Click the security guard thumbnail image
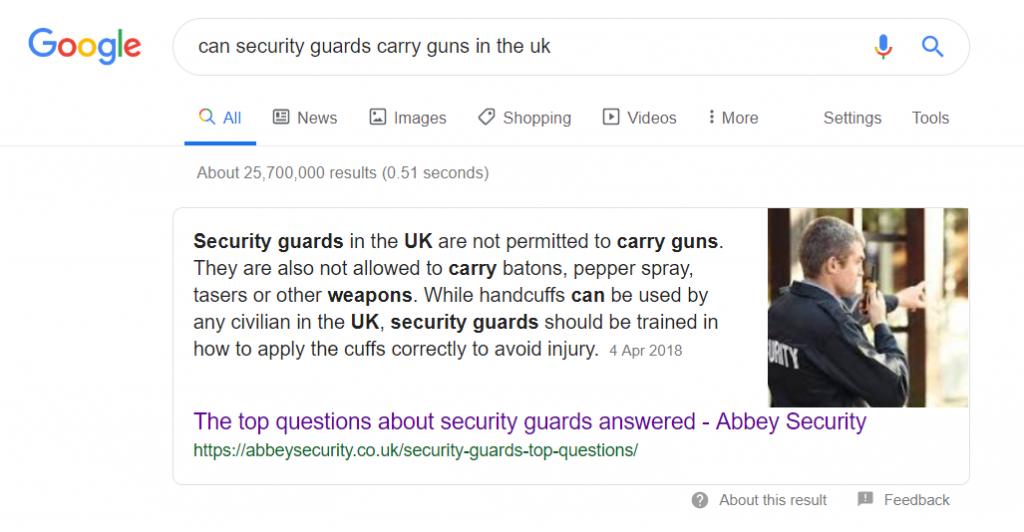The width and height of the screenshot is (1024, 532). click(867, 307)
